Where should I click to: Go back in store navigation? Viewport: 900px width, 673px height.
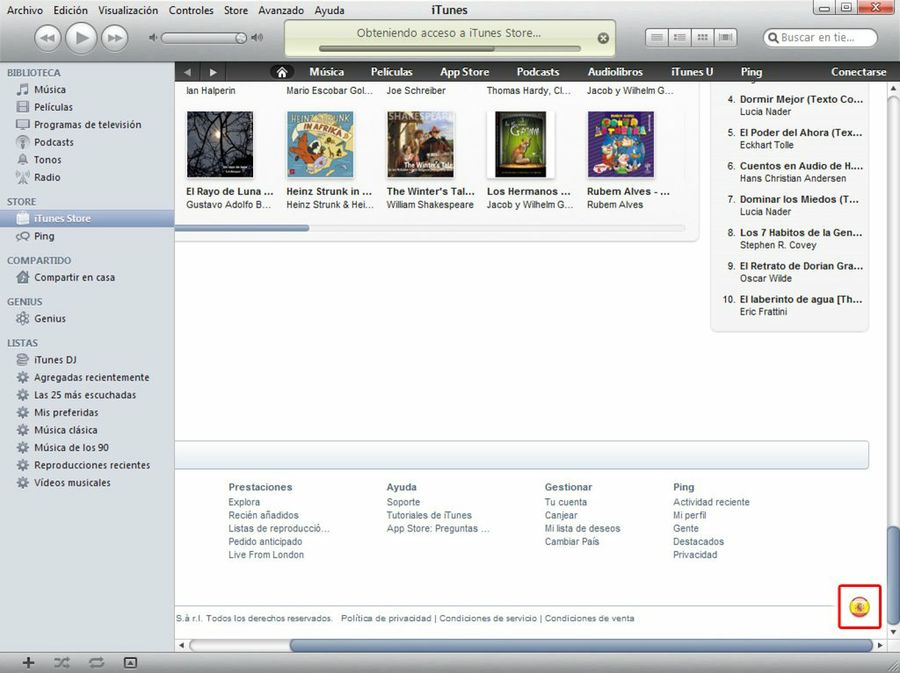click(188, 72)
